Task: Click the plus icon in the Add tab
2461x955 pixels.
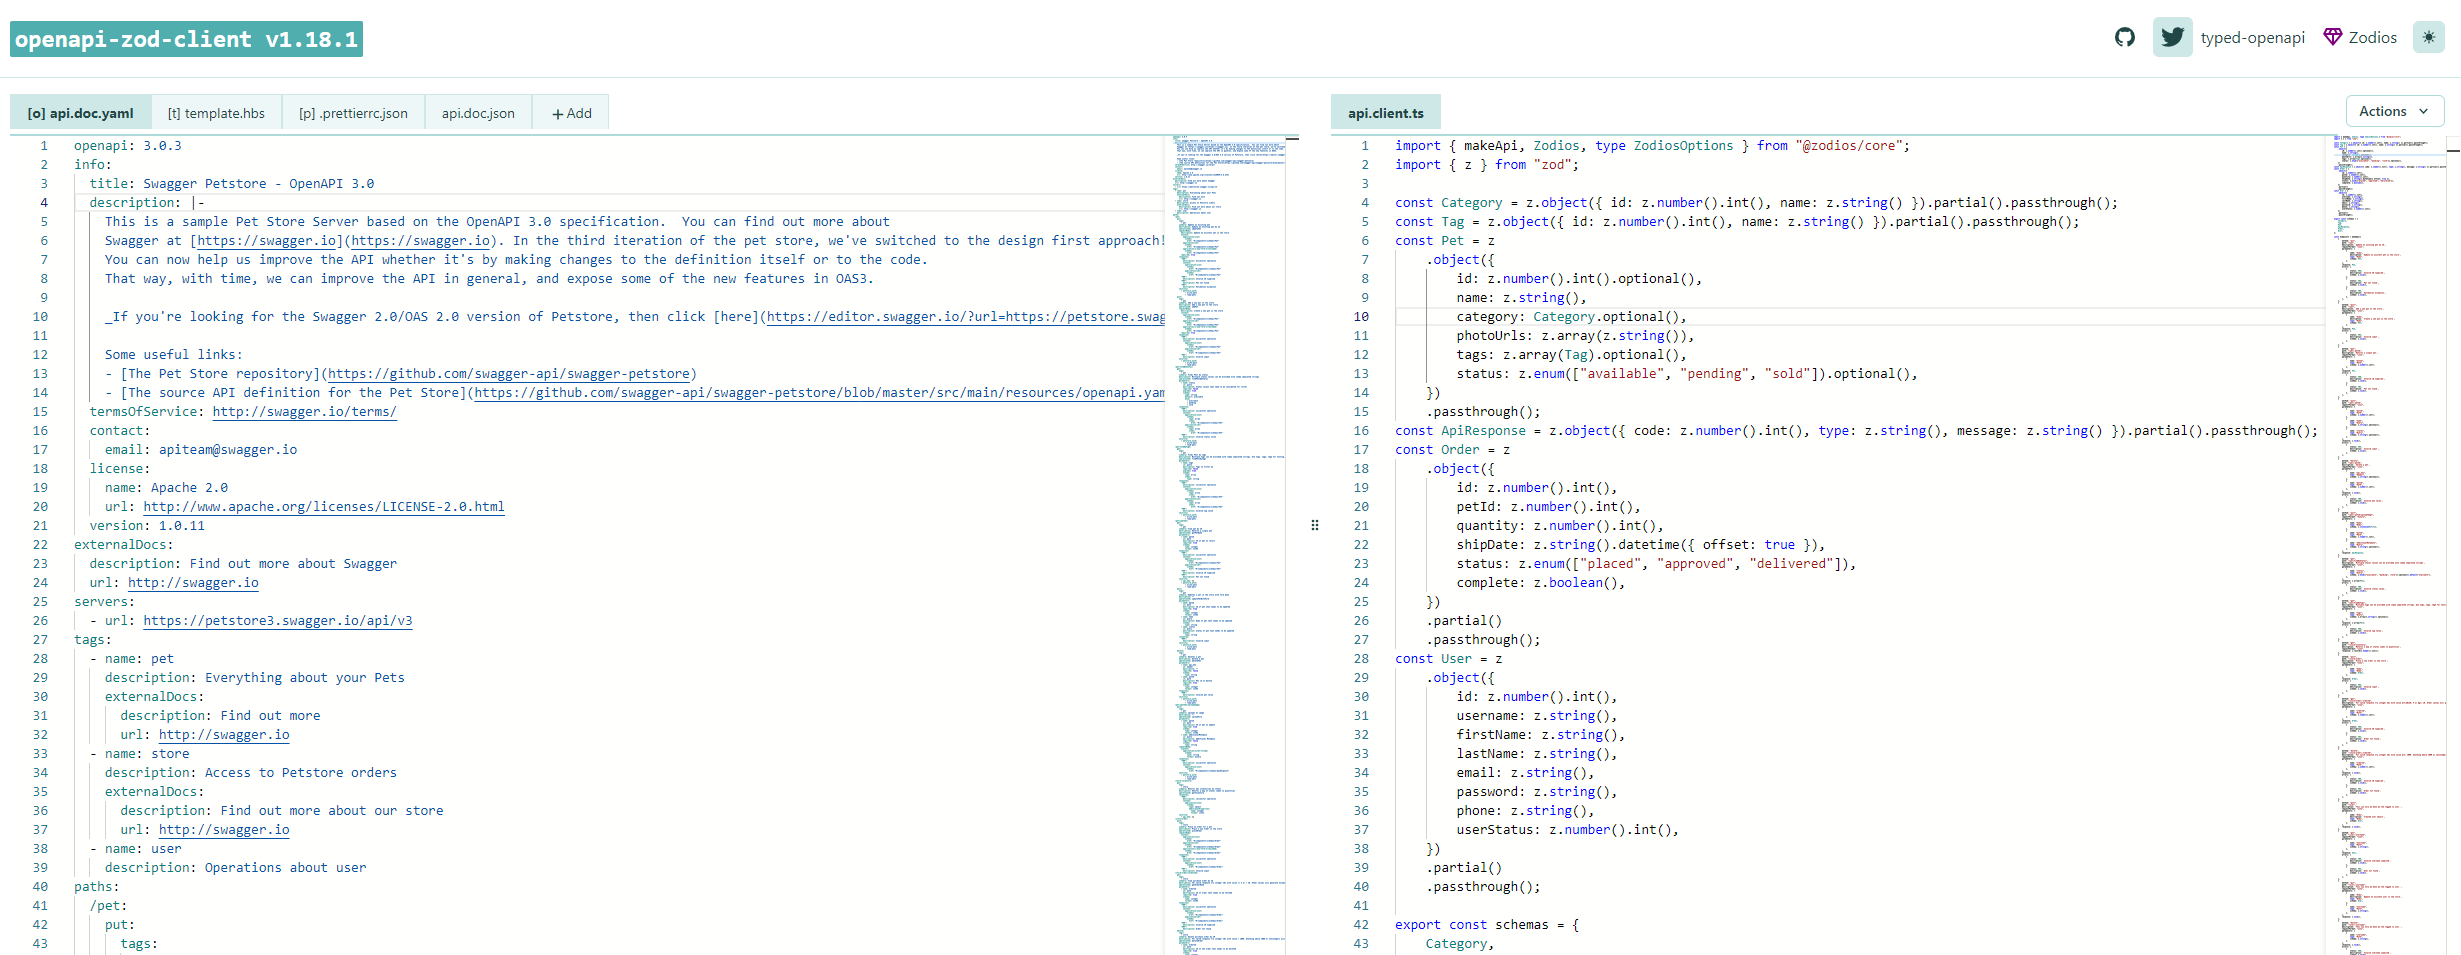Action: tap(557, 114)
